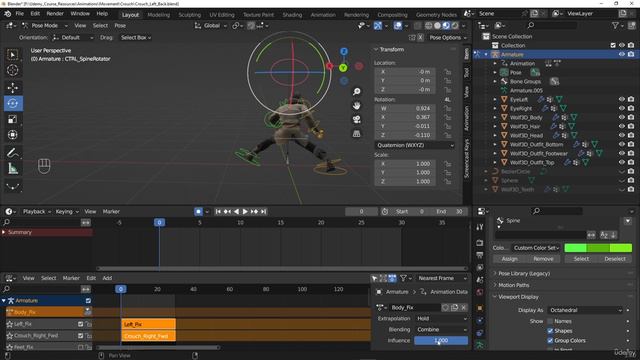Adjust the Influence slider for Body_Fix
640x360 pixels.
tap(441, 340)
